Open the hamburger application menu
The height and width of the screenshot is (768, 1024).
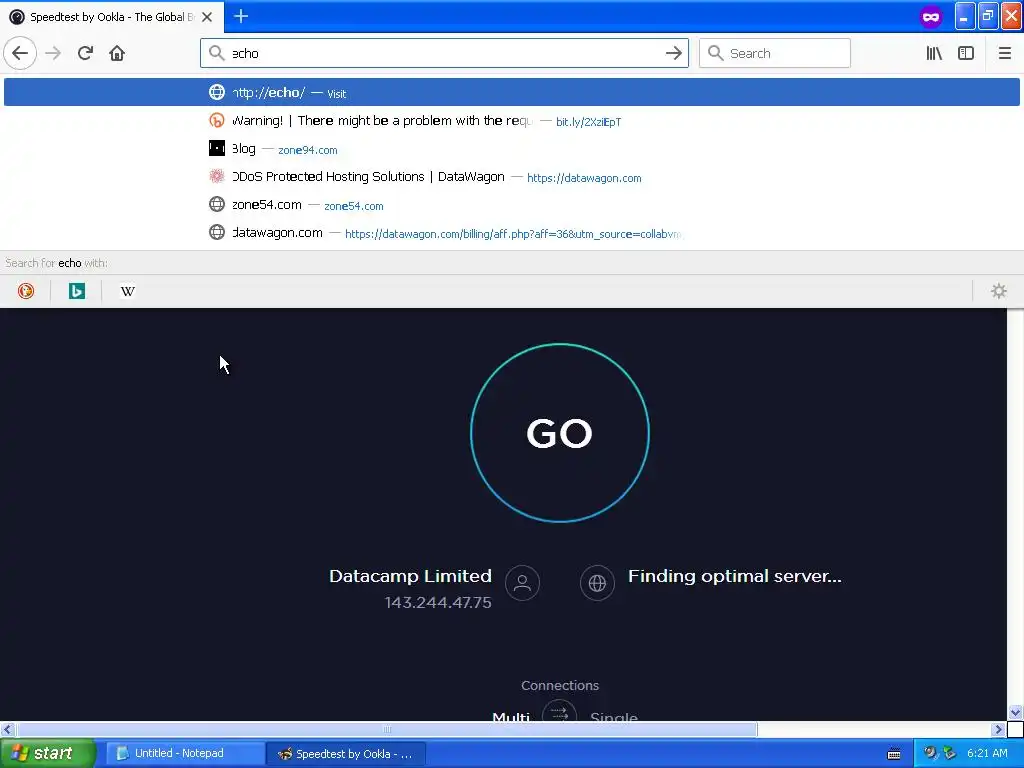[1004, 53]
